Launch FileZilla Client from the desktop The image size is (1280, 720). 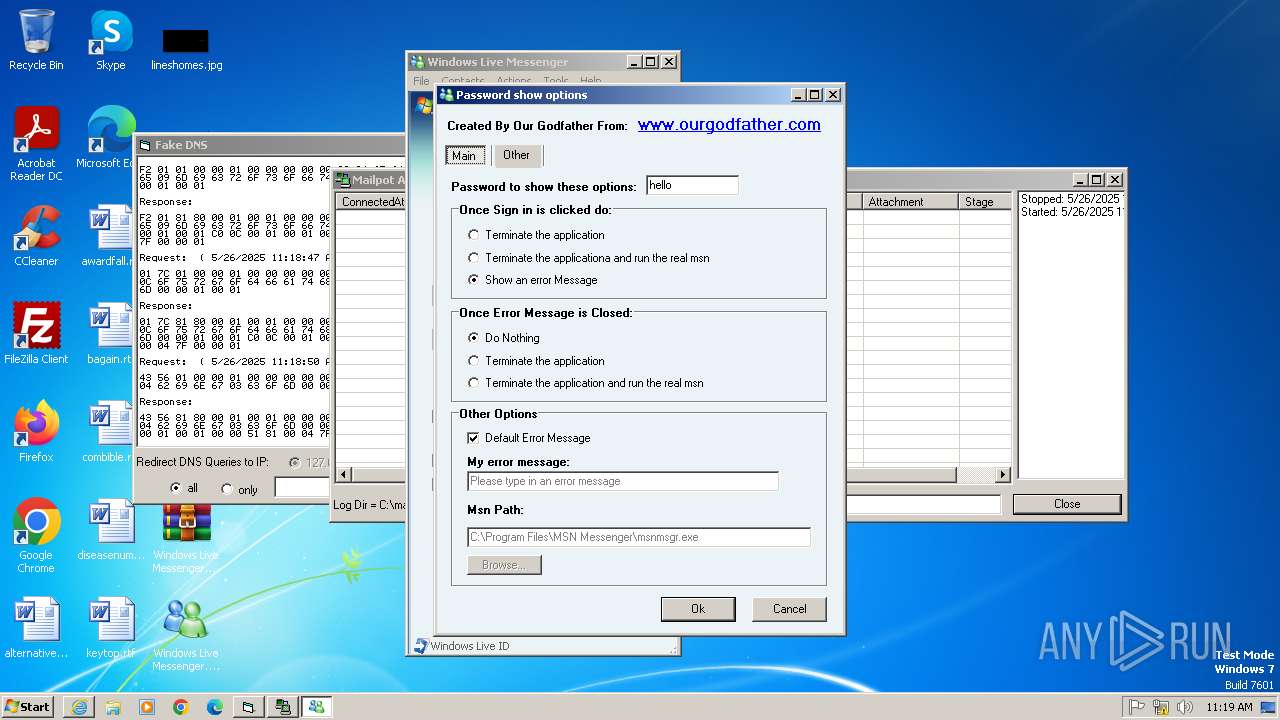click(x=36, y=334)
